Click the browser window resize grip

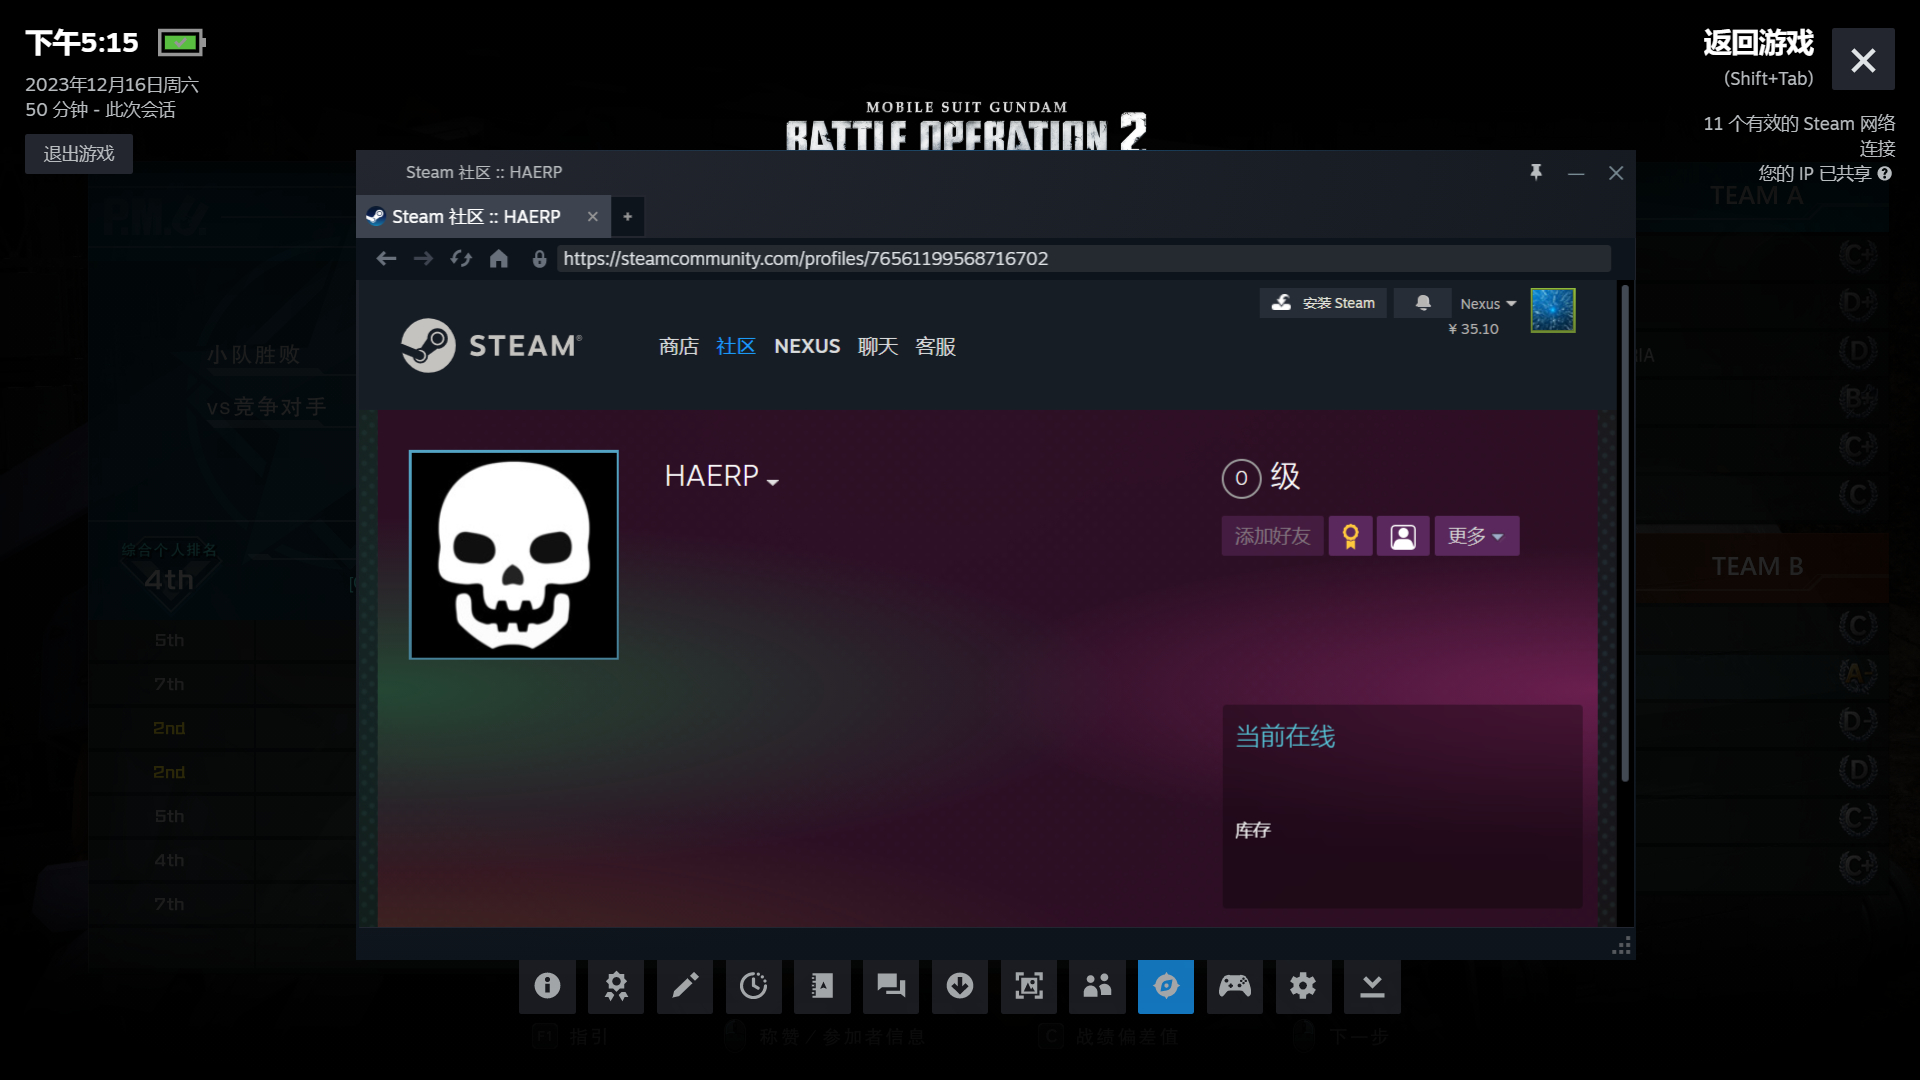[x=1621, y=945]
